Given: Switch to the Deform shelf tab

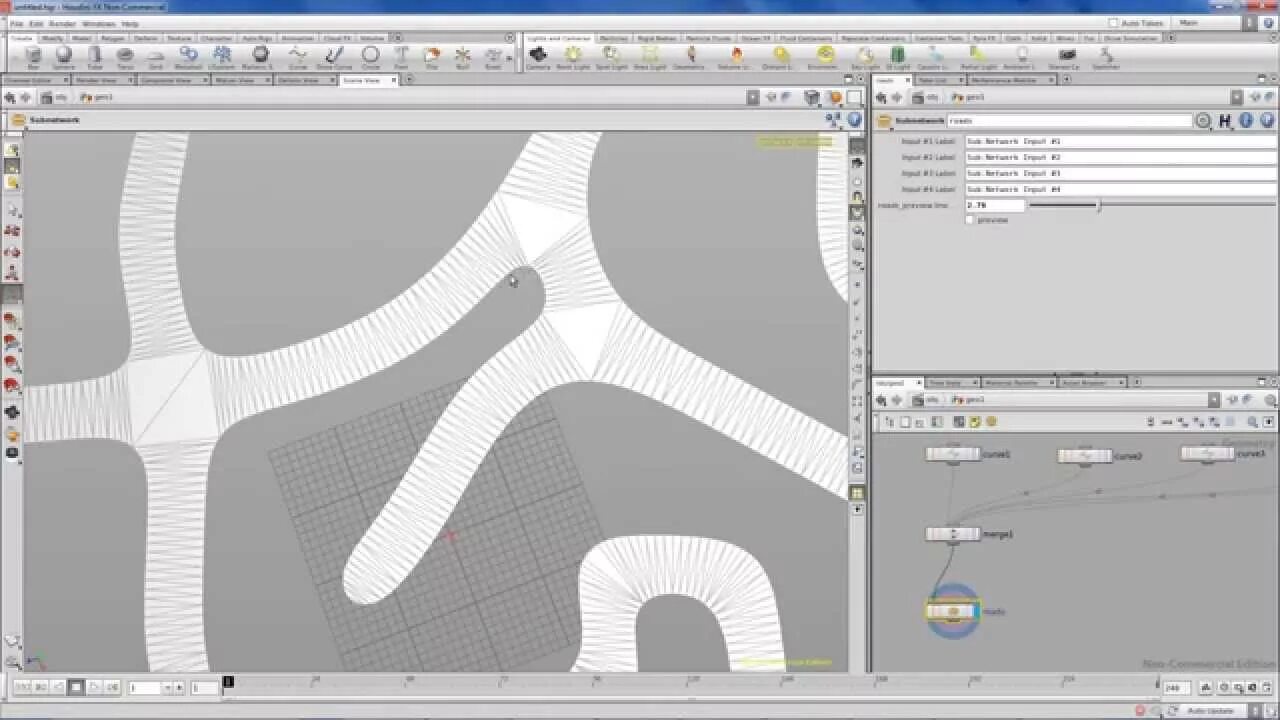Looking at the screenshot, I should click(146, 38).
